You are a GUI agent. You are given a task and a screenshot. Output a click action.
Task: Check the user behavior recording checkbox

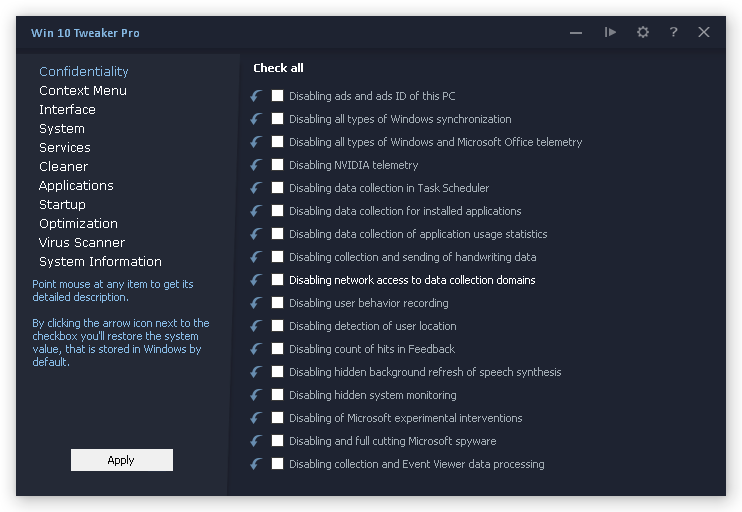(x=278, y=303)
